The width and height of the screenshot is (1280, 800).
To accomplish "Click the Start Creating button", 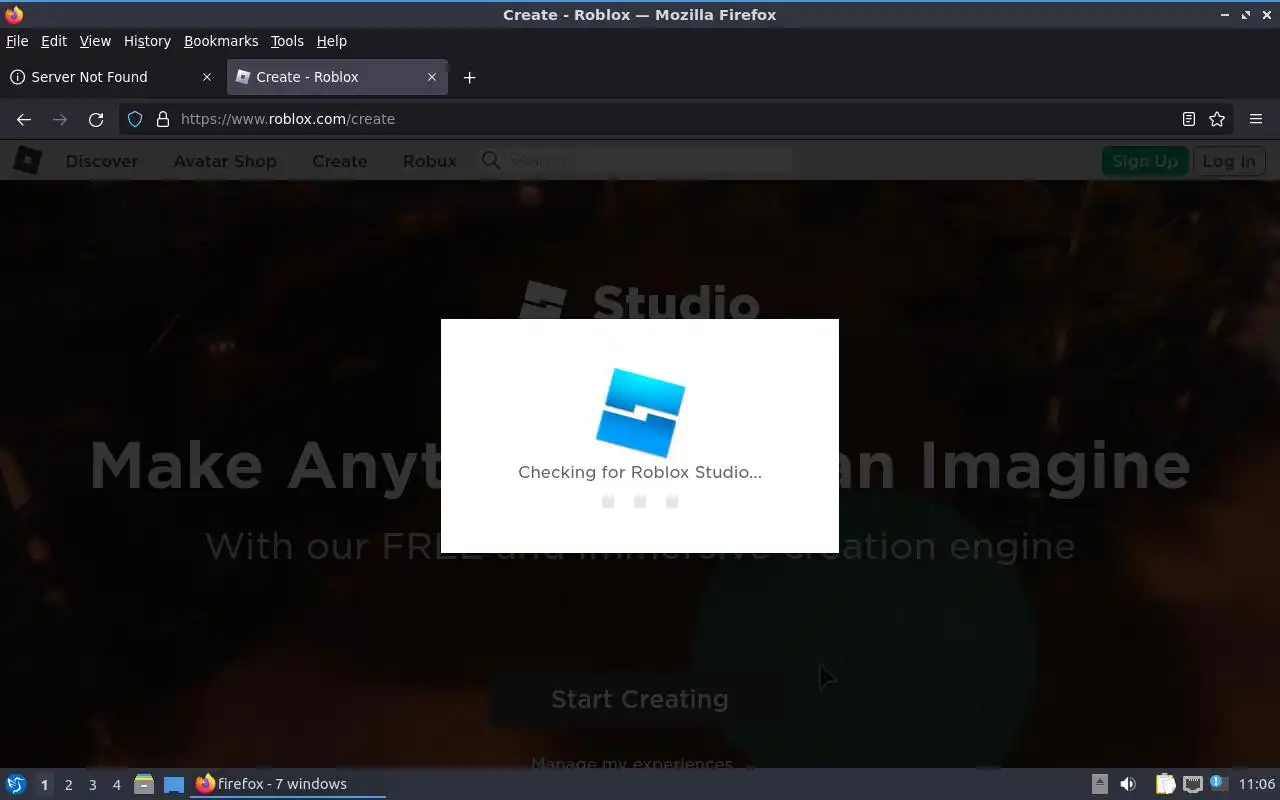I will tap(640, 699).
